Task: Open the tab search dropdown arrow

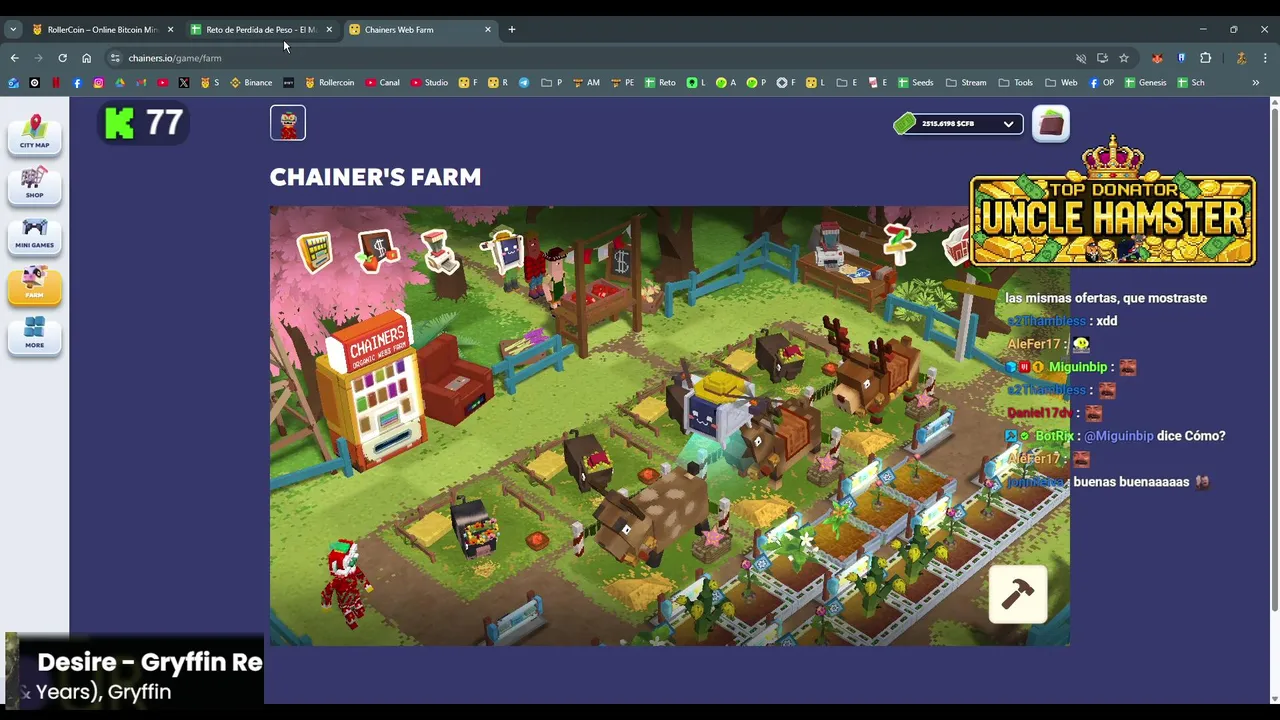Action: (x=13, y=30)
